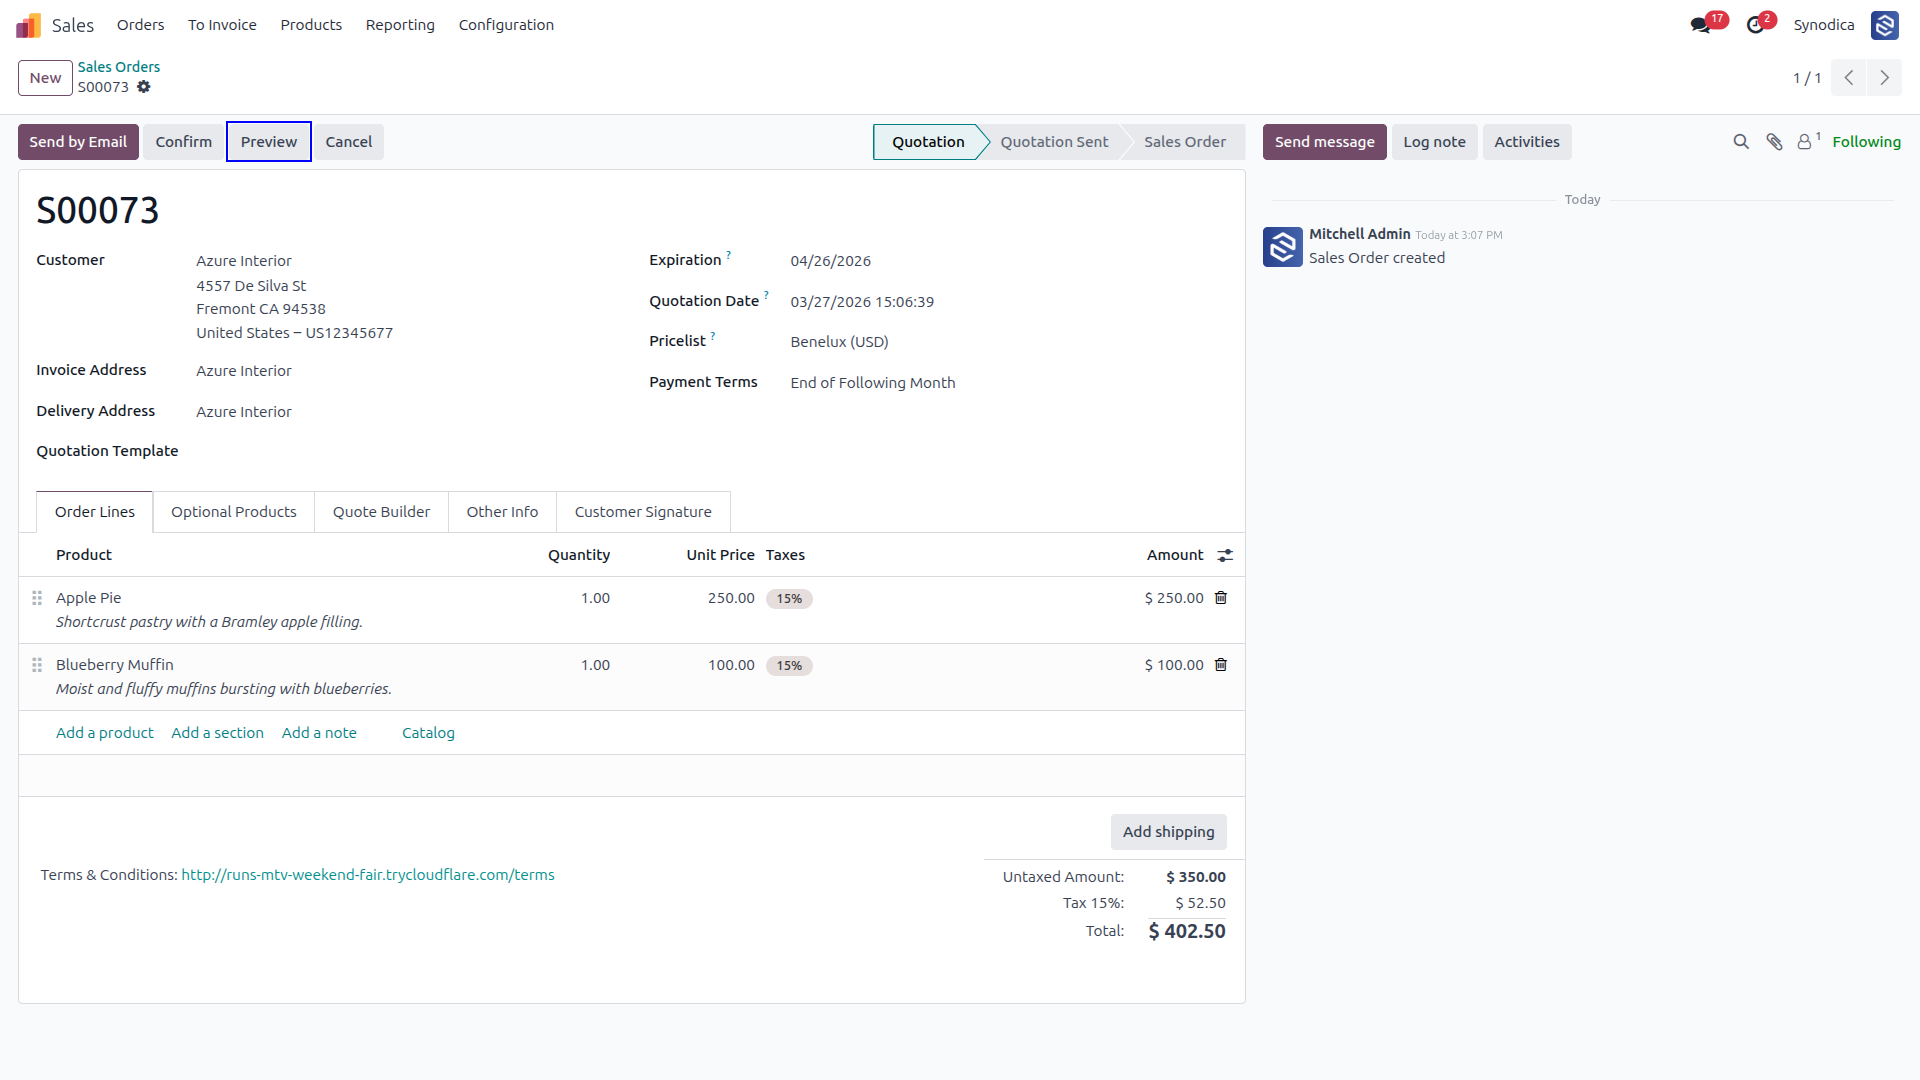Click the Confirm button
1920x1080 pixels.
coord(184,142)
